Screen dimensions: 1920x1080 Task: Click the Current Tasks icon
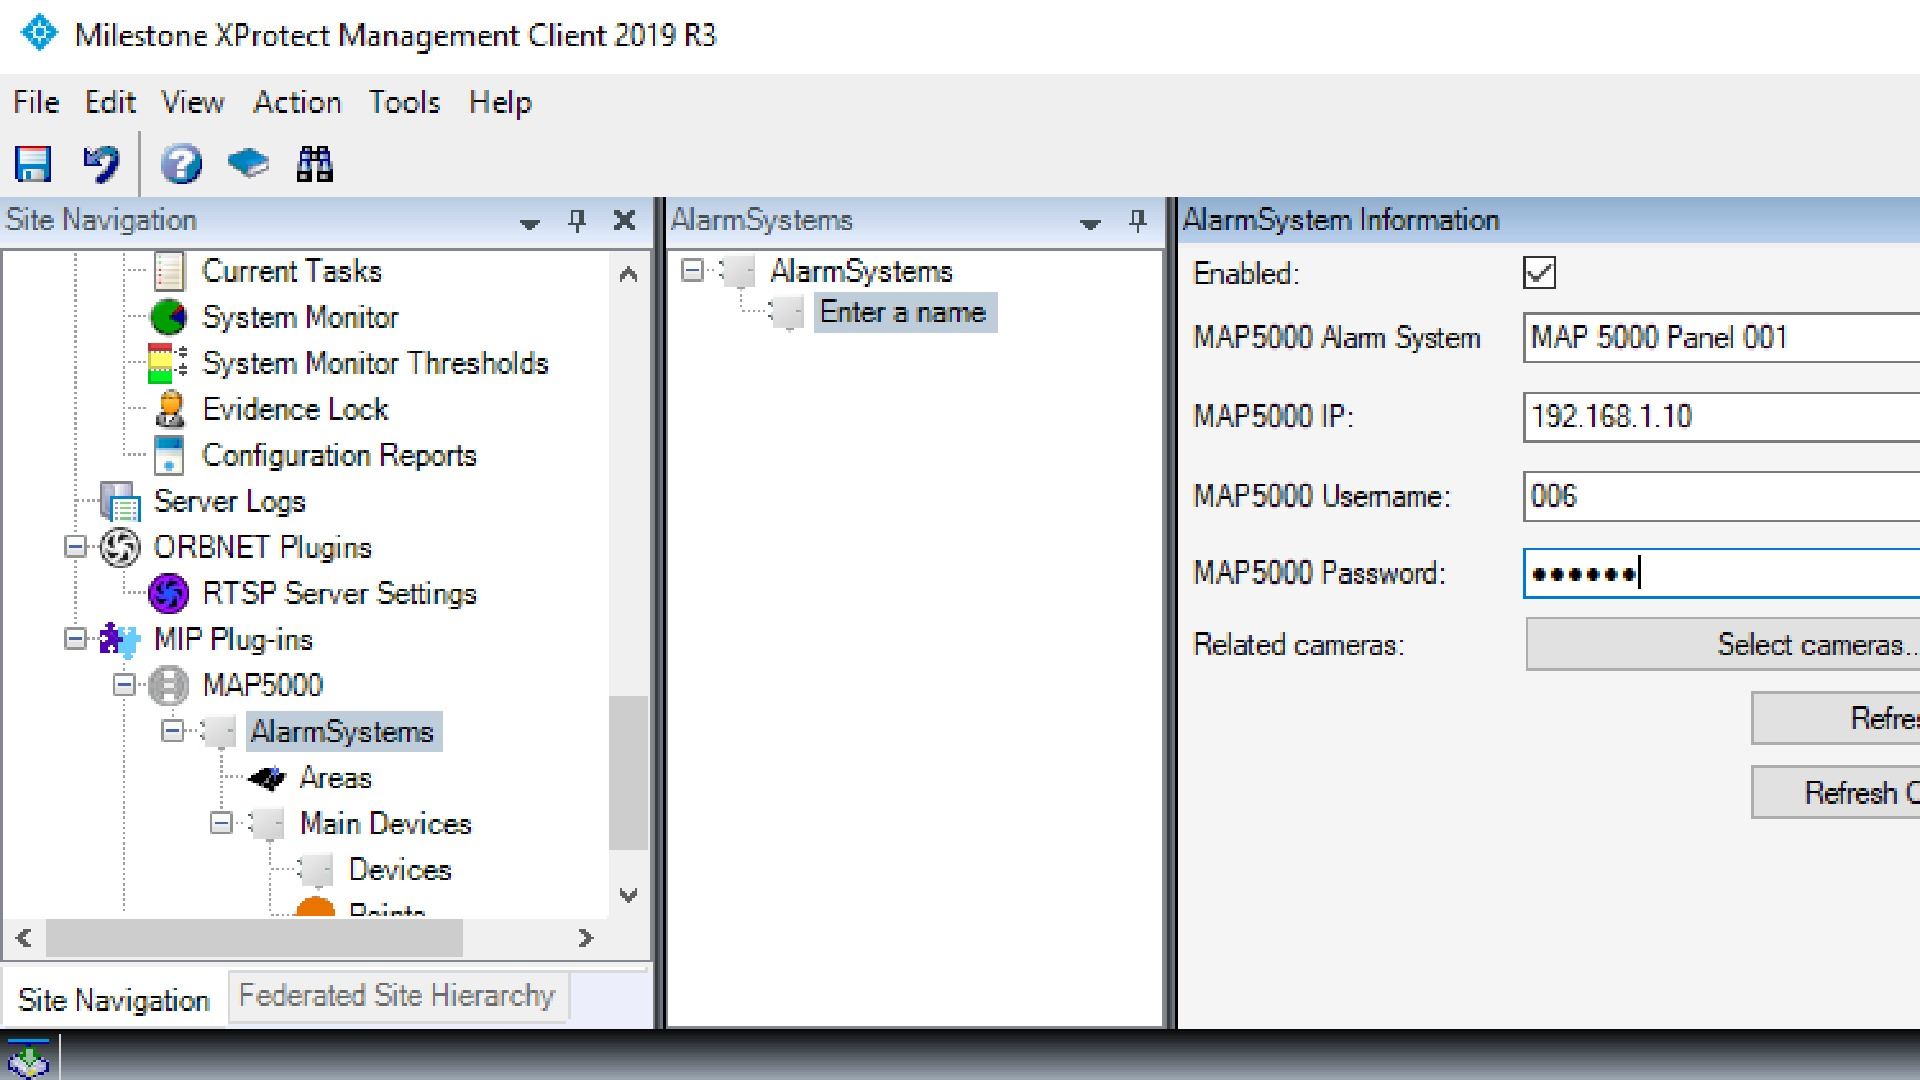169,271
